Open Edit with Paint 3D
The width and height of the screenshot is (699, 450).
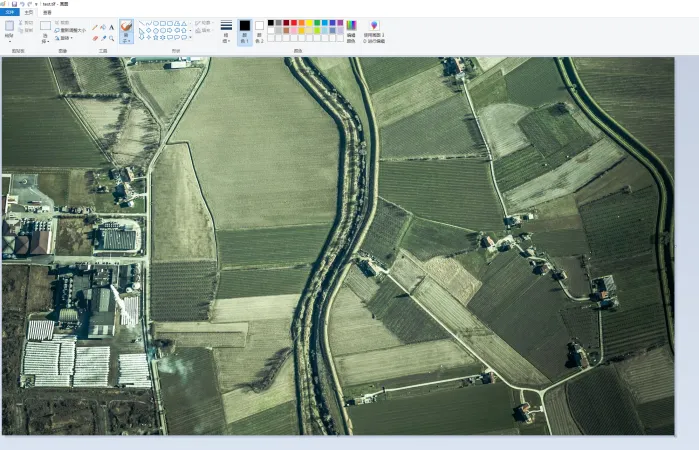coord(374,30)
